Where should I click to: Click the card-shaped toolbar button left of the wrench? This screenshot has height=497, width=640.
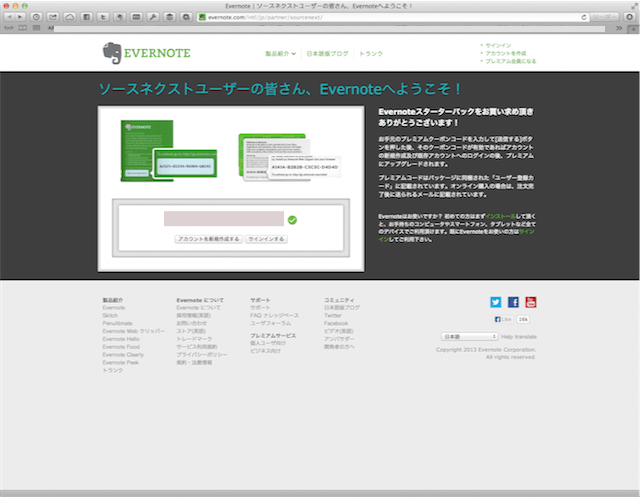tap(136, 17)
